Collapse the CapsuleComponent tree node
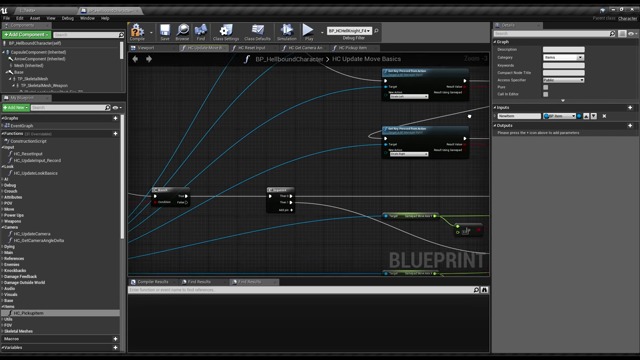The image size is (640, 360). 4,52
